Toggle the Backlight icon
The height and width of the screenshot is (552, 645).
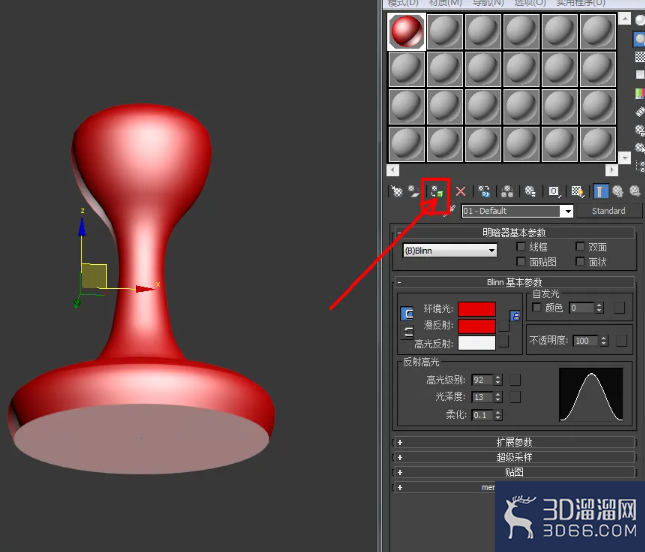click(640, 39)
